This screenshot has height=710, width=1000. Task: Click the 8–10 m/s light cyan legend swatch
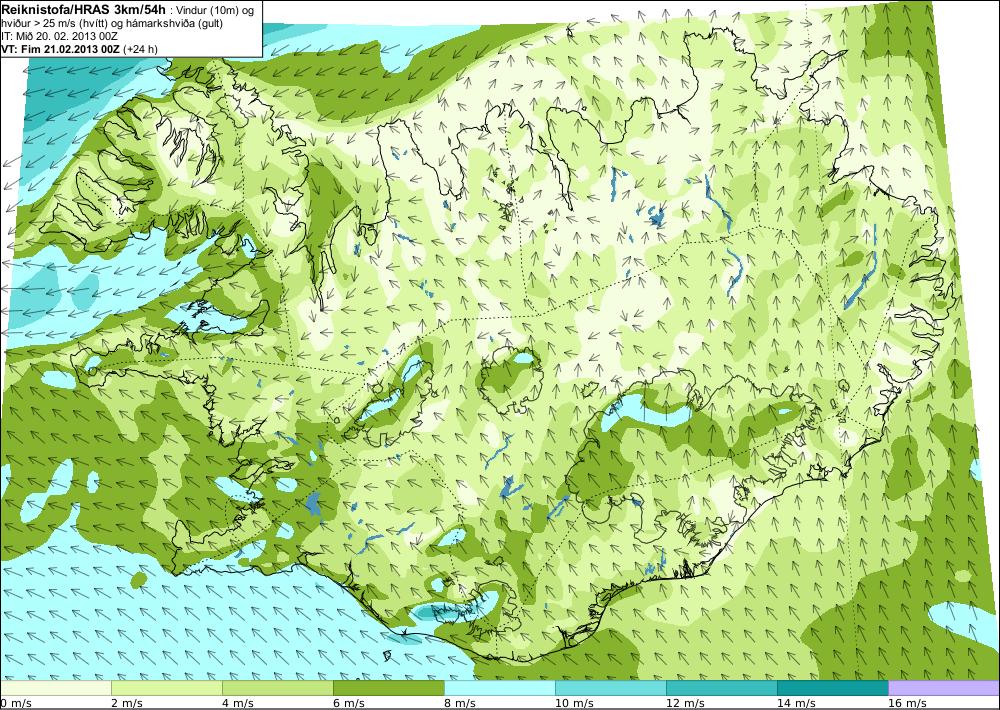pyautogui.click(x=500, y=688)
